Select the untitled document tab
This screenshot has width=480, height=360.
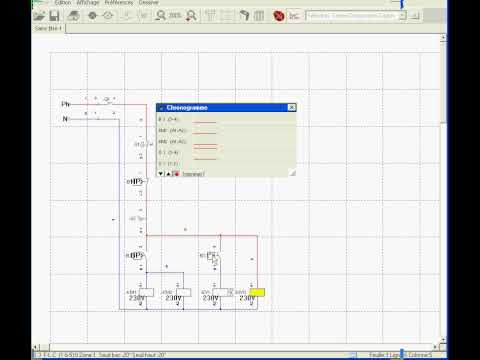49,29
